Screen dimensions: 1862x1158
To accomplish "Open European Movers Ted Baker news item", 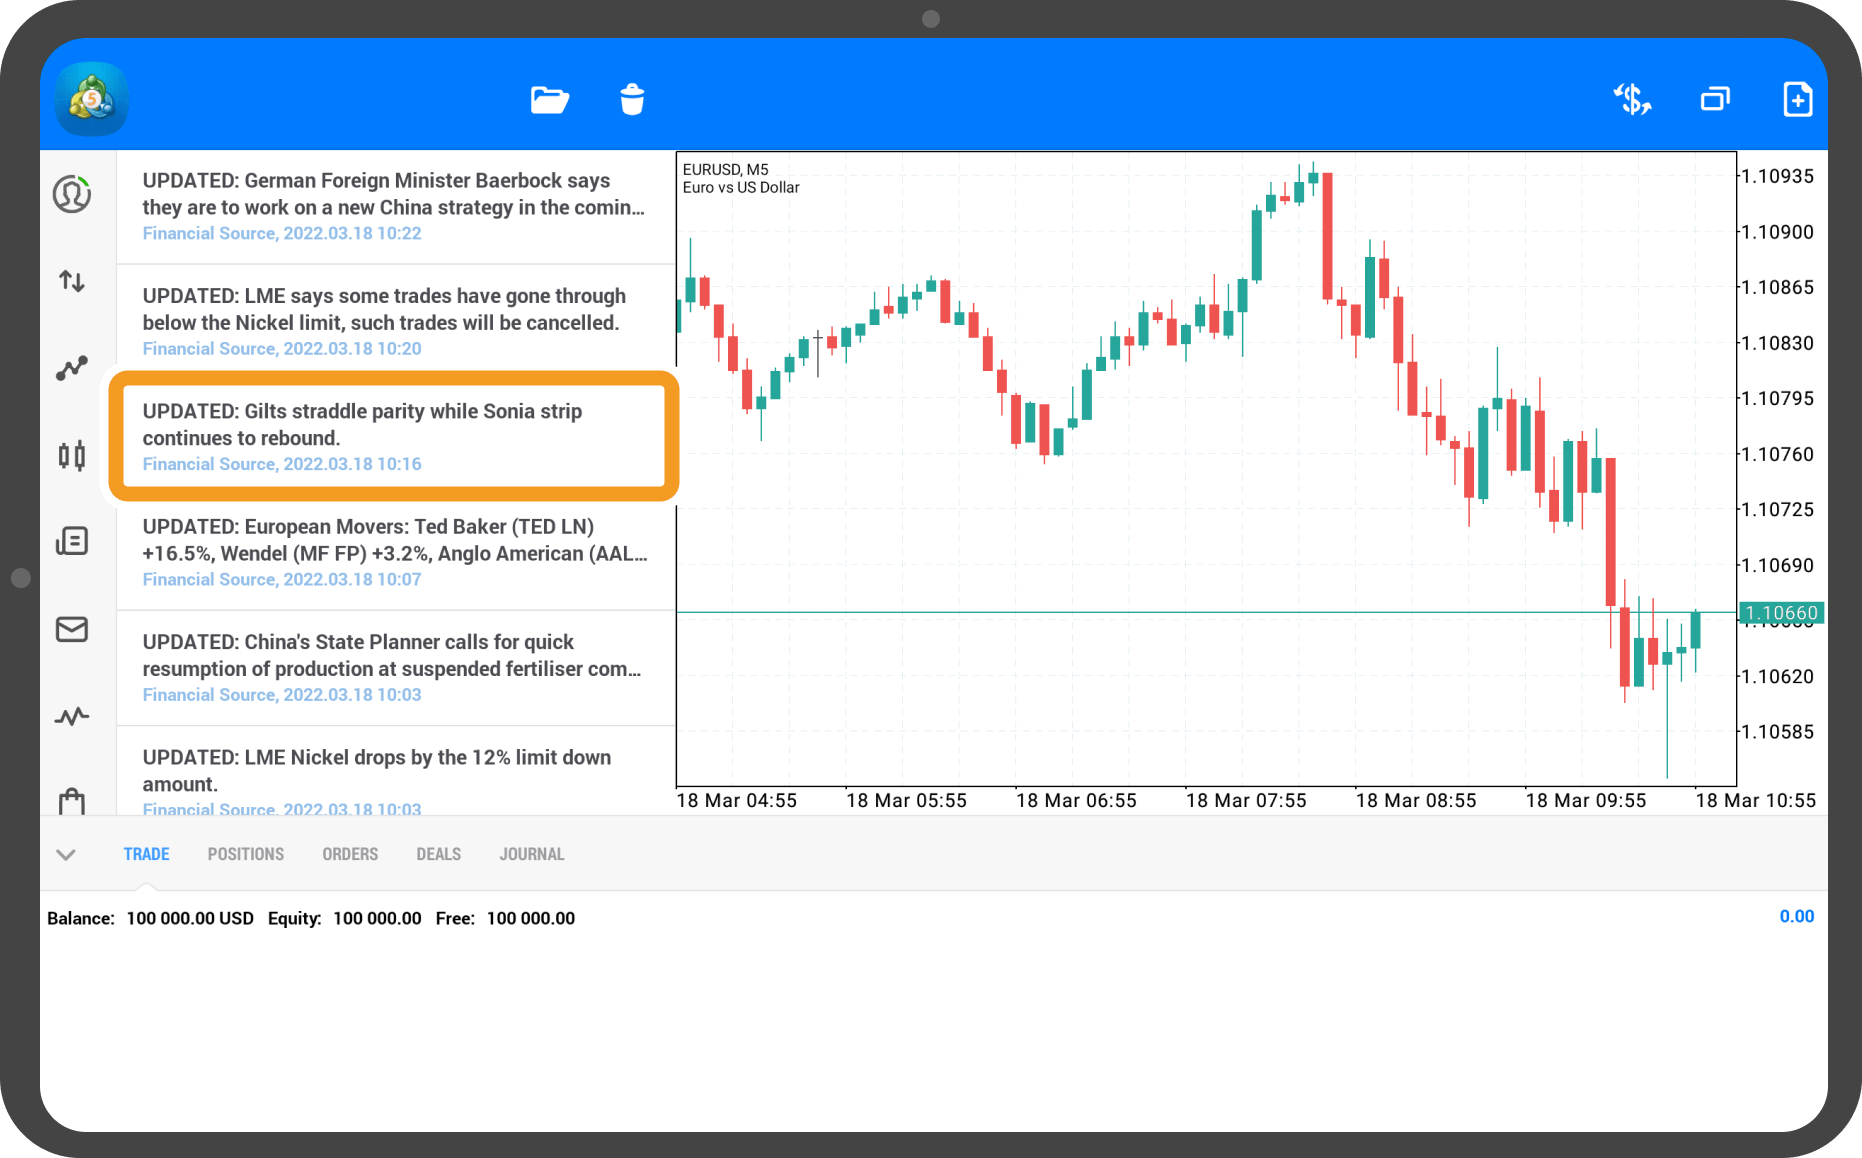I will (396, 553).
